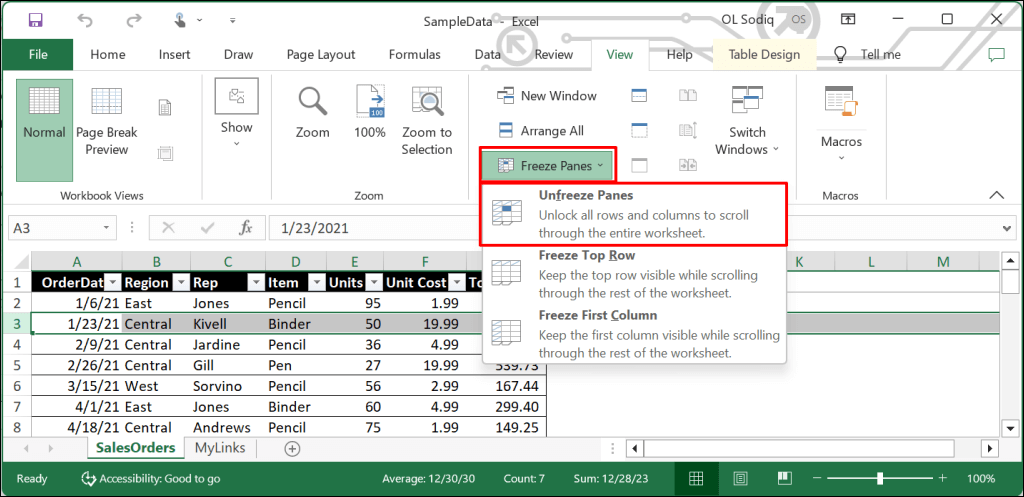Image resolution: width=1024 pixels, height=497 pixels.
Task: Toggle Page Break Preview in status bar
Action: pos(786,479)
